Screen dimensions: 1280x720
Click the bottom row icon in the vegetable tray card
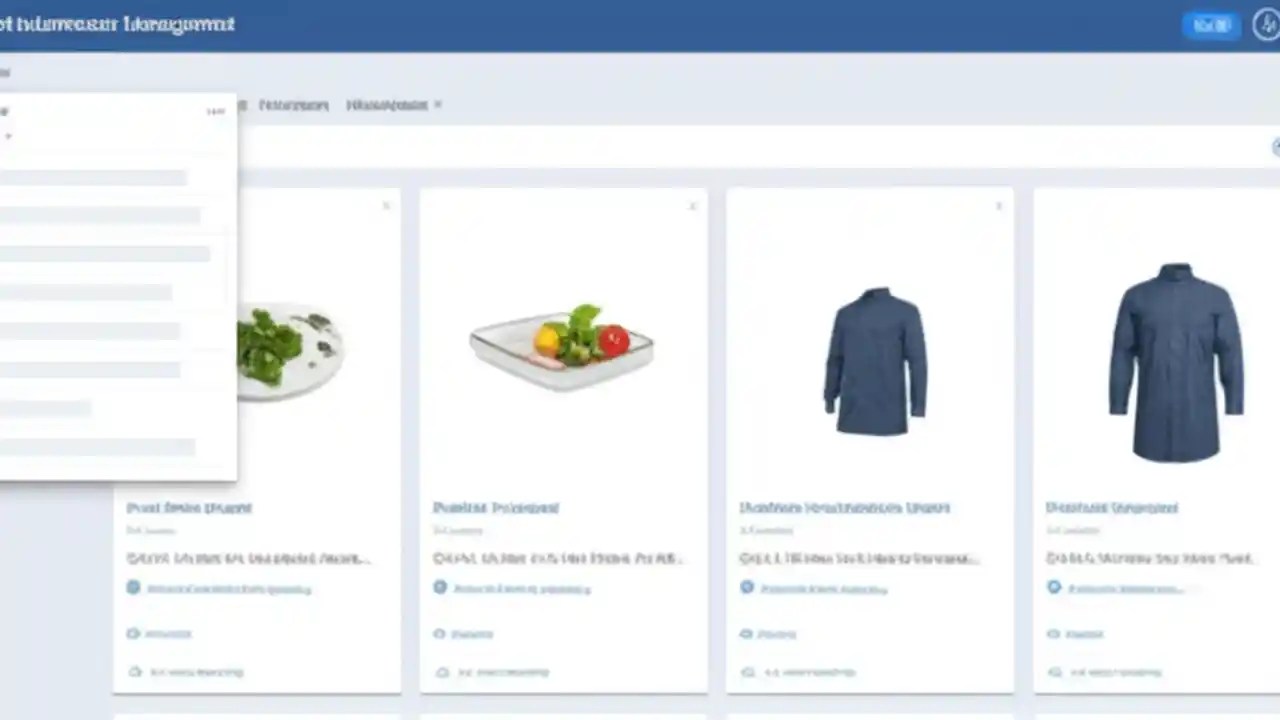(x=440, y=672)
